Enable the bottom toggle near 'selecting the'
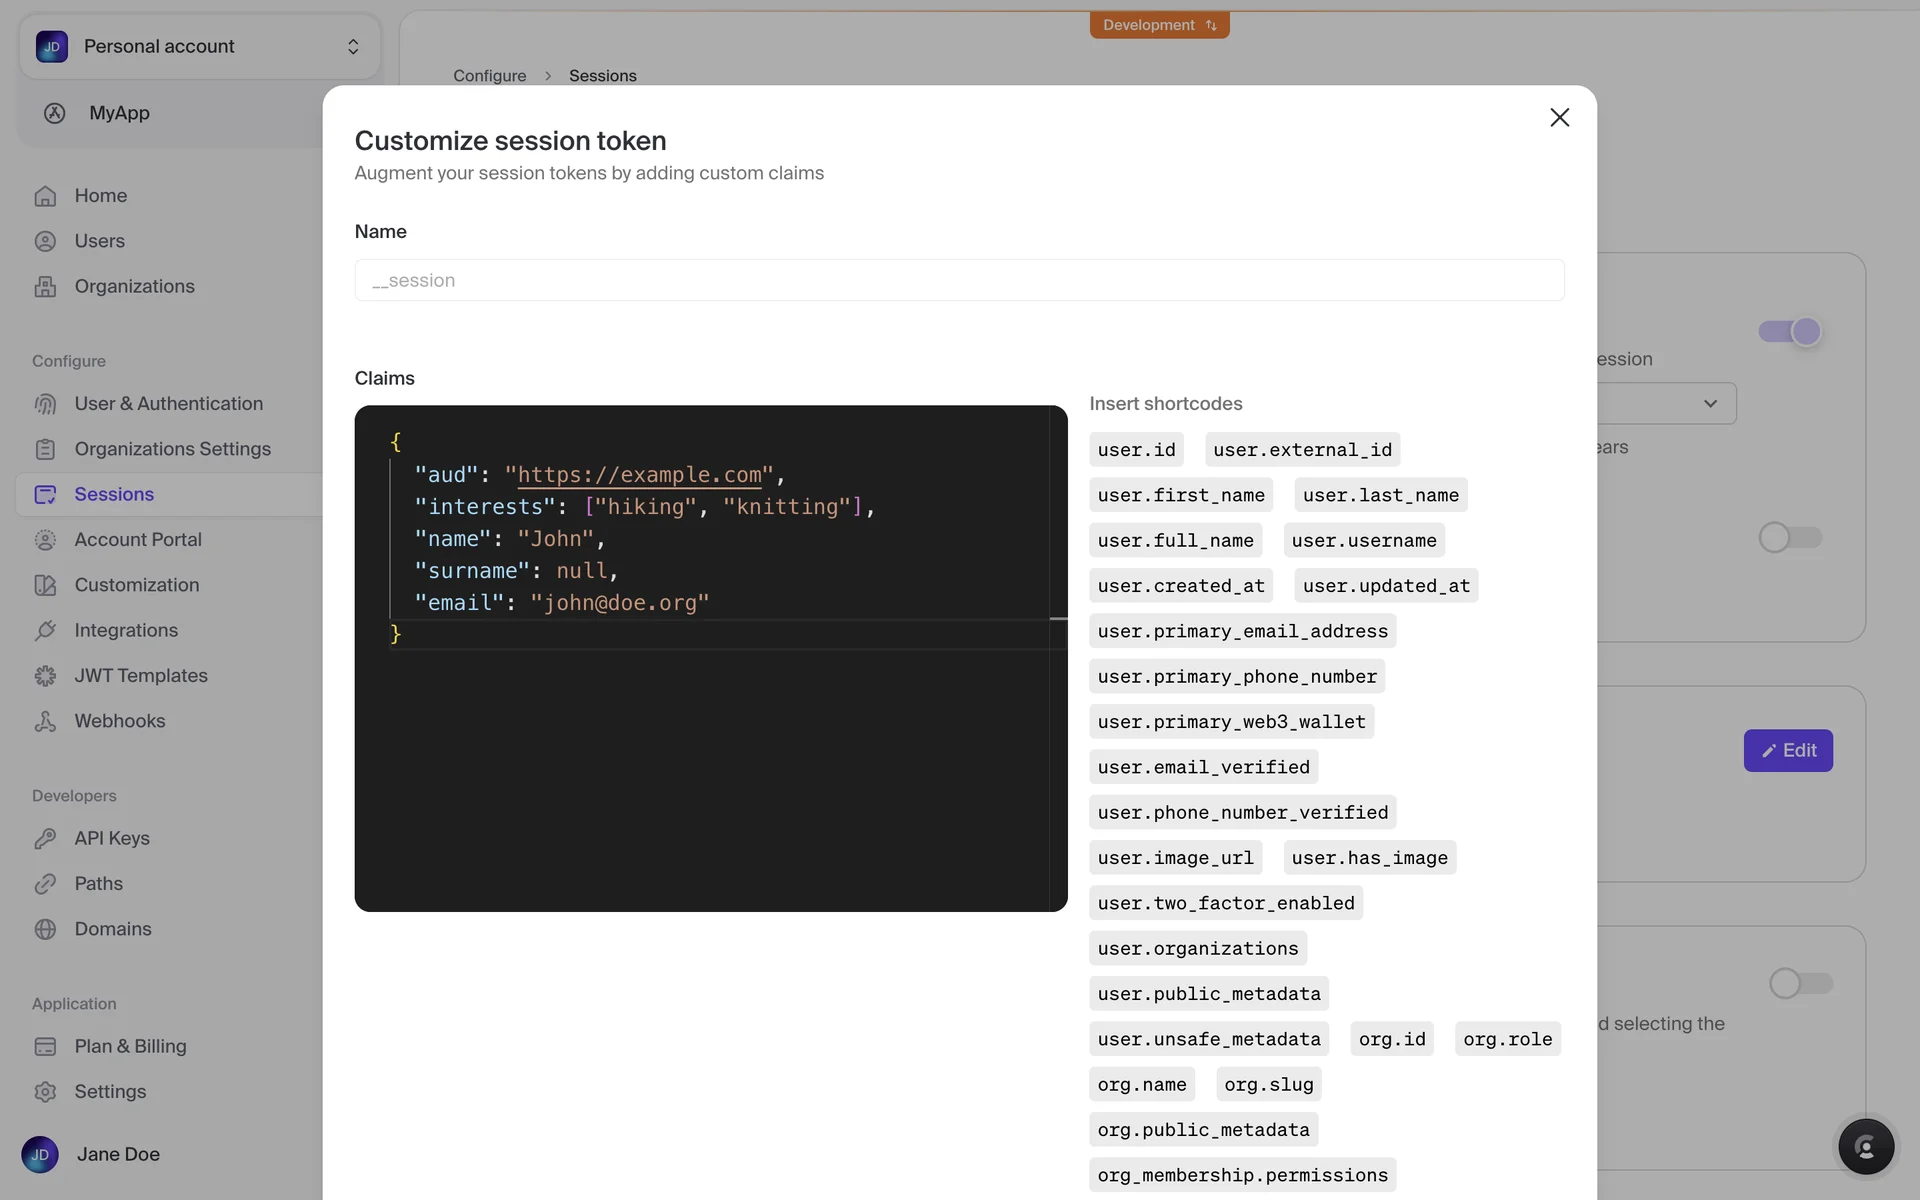 coord(1800,983)
